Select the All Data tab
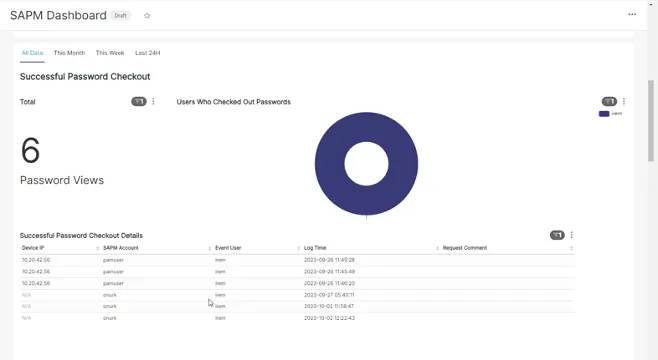658x360 pixels. tap(32, 53)
